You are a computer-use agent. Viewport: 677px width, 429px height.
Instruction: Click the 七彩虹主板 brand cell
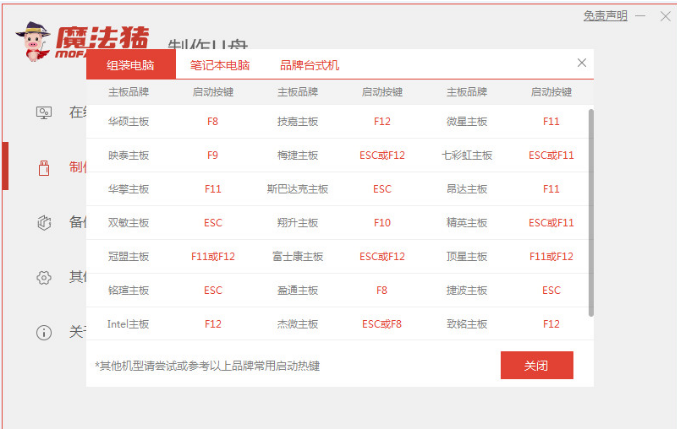click(466, 155)
